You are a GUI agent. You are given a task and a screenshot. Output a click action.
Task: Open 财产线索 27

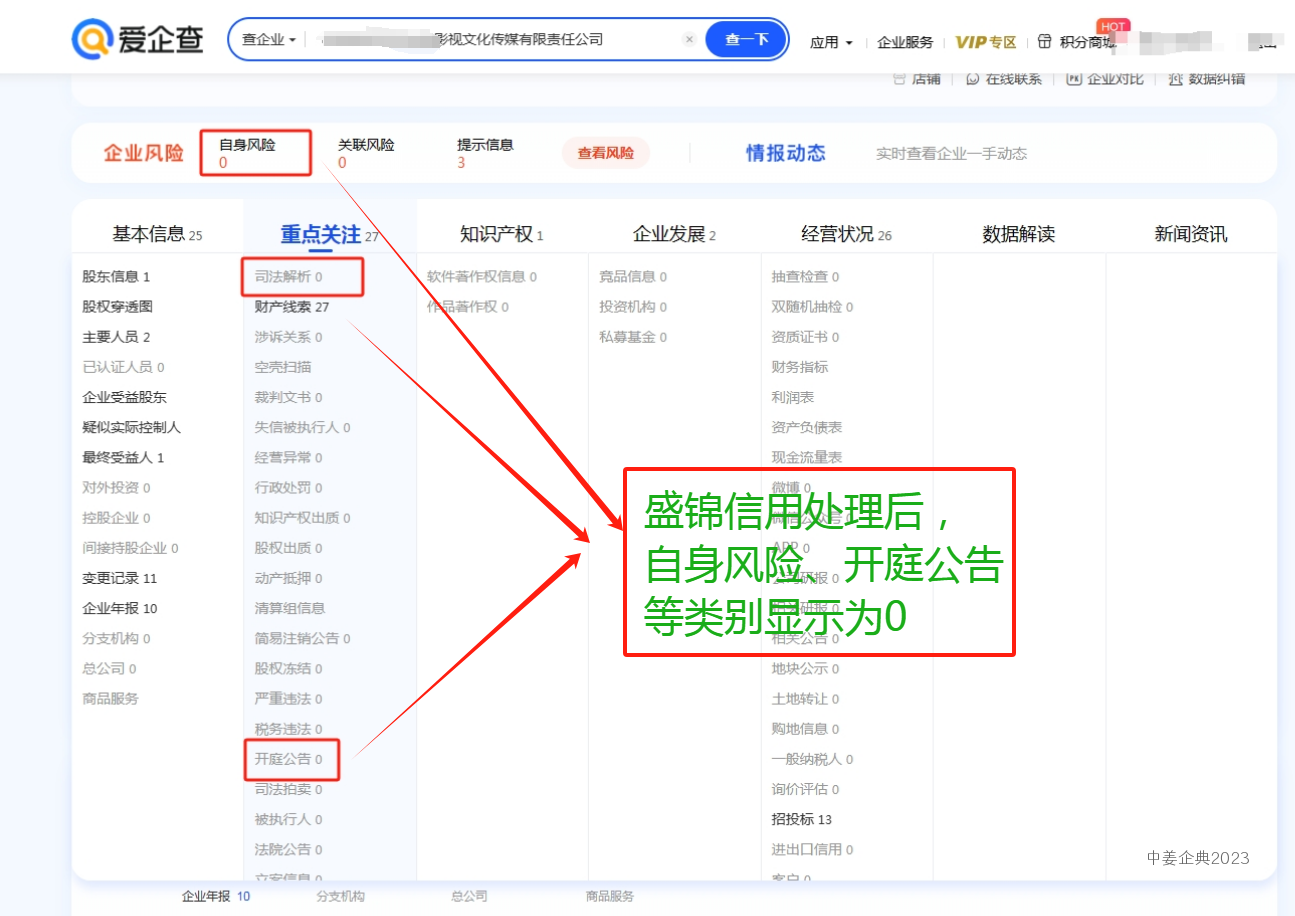click(292, 307)
